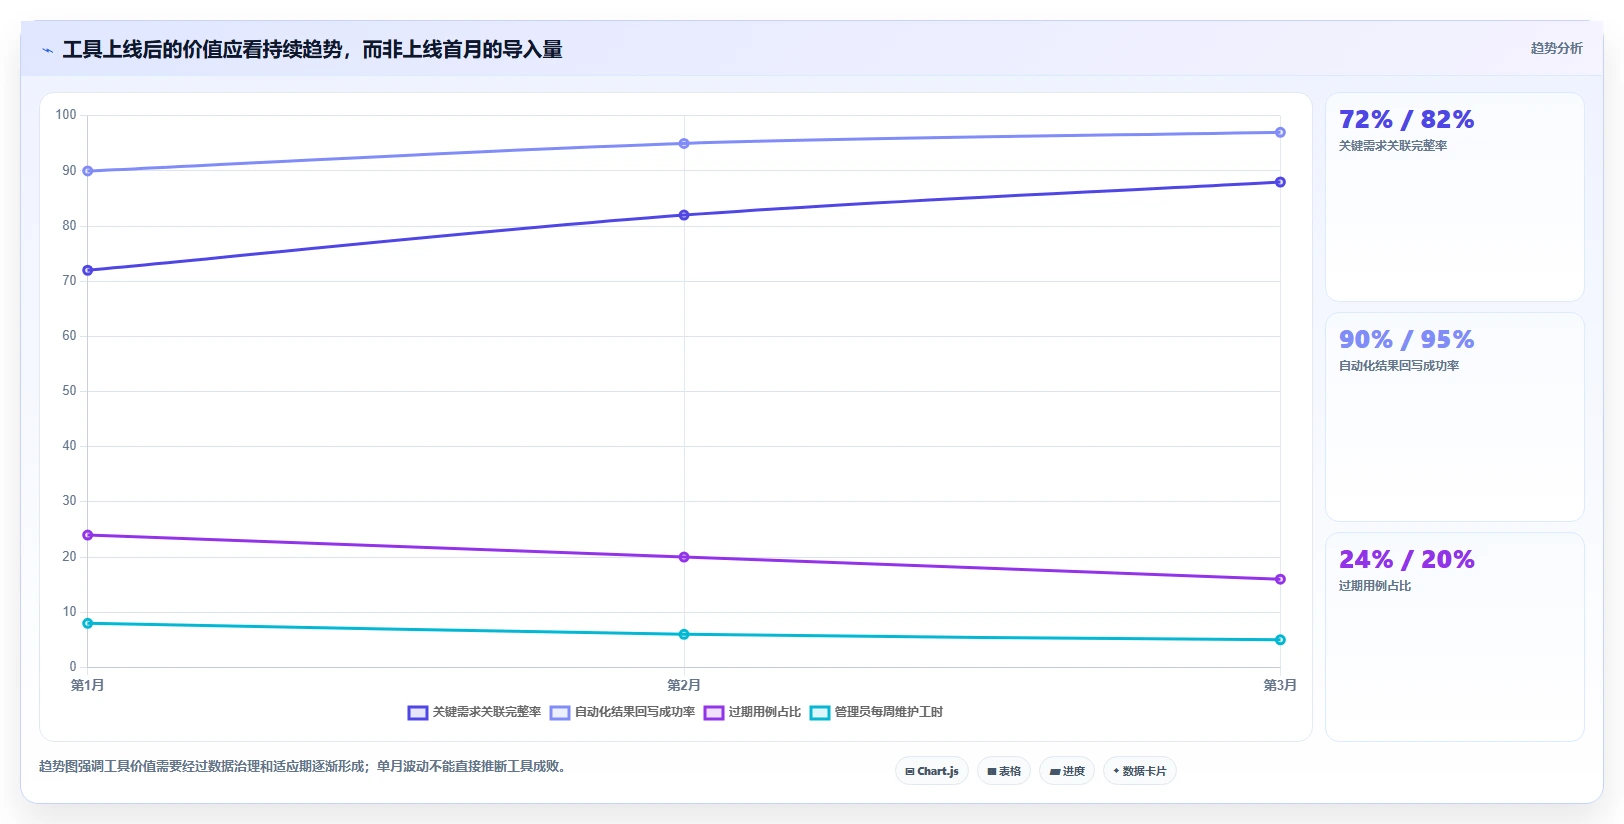Toggle the 关键需求关联完整率 legend item
Image resolution: width=1624 pixels, height=824 pixels.
click(x=474, y=712)
